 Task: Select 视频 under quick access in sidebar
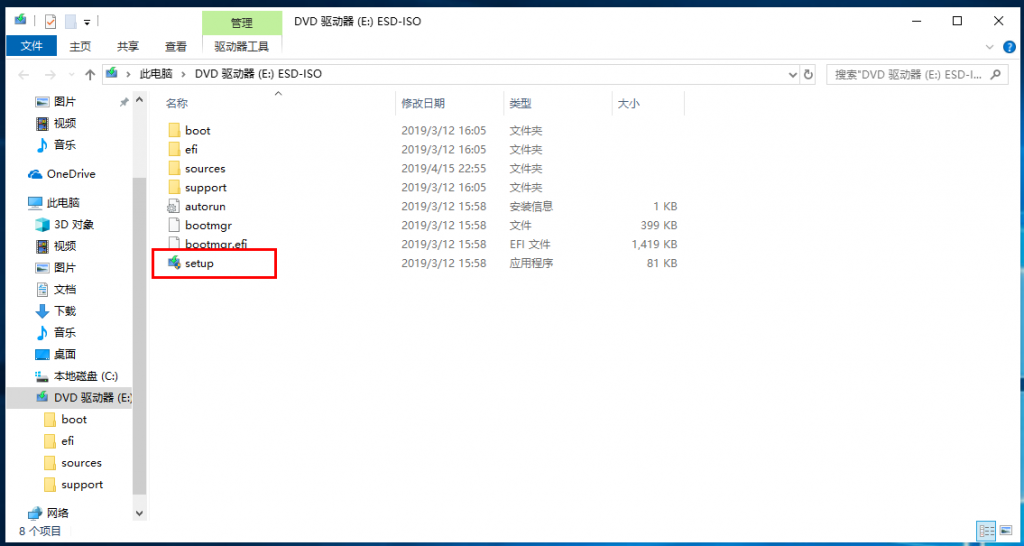pyautogui.click(x=65, y=123)
